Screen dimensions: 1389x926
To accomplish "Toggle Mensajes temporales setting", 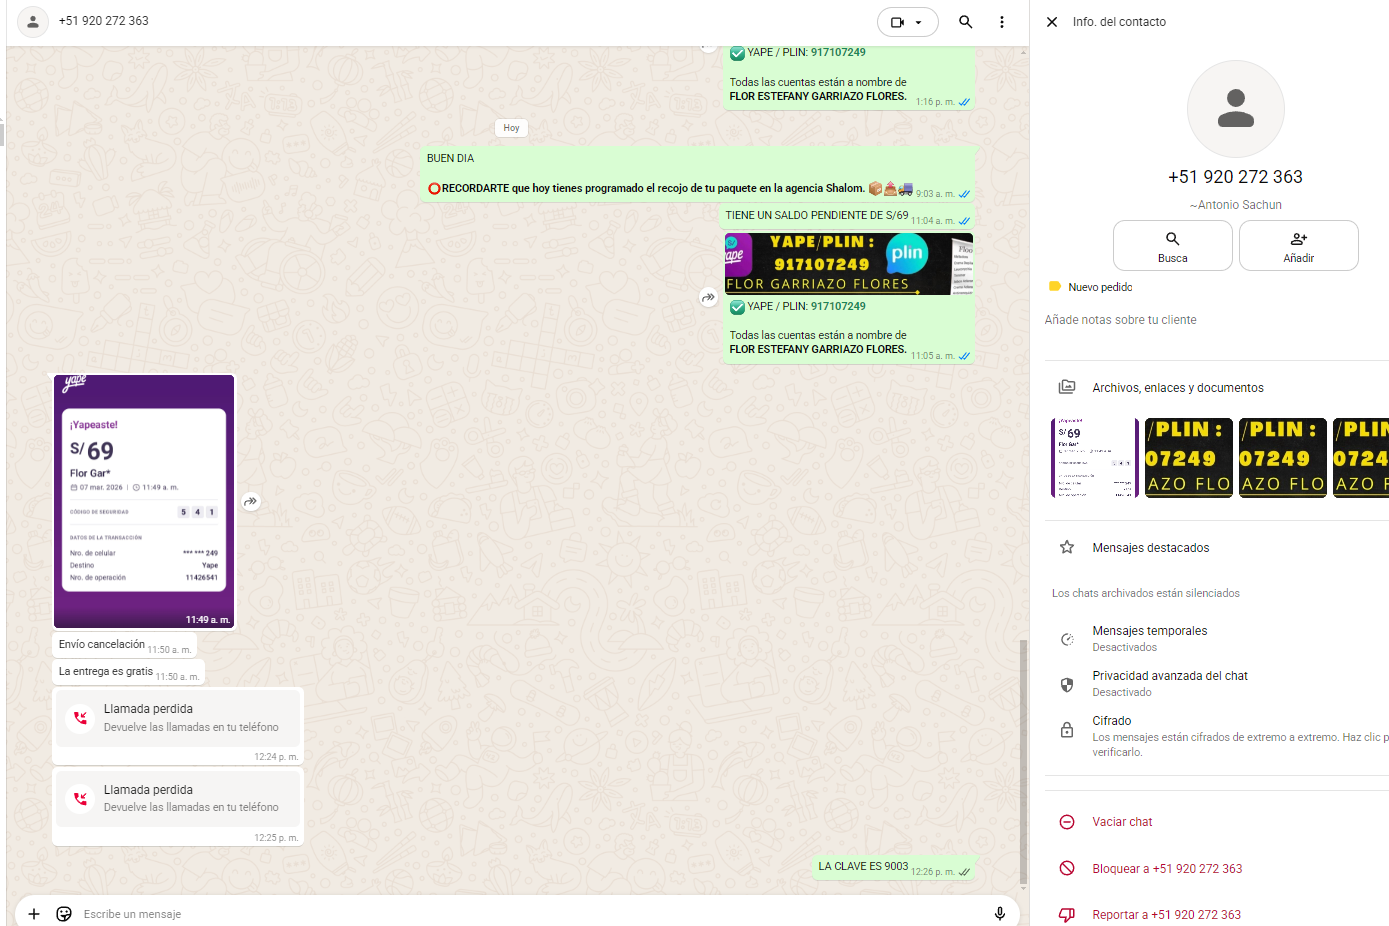I will (x=1149, y=638).
